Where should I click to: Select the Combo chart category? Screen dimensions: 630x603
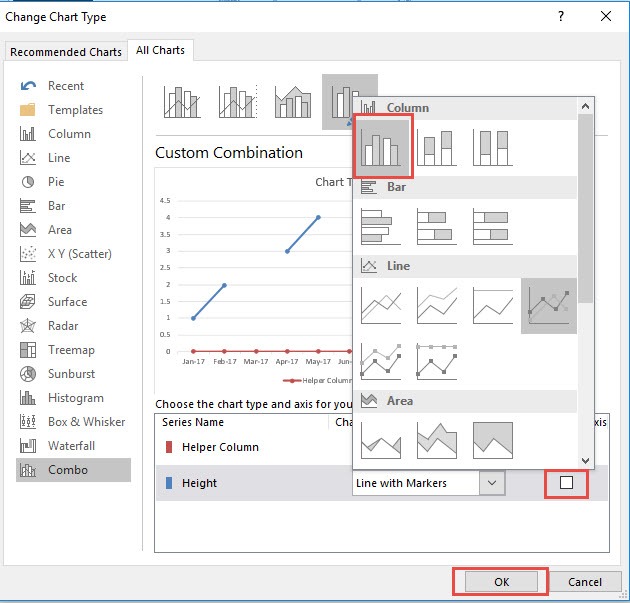click(x=73, y=470)
